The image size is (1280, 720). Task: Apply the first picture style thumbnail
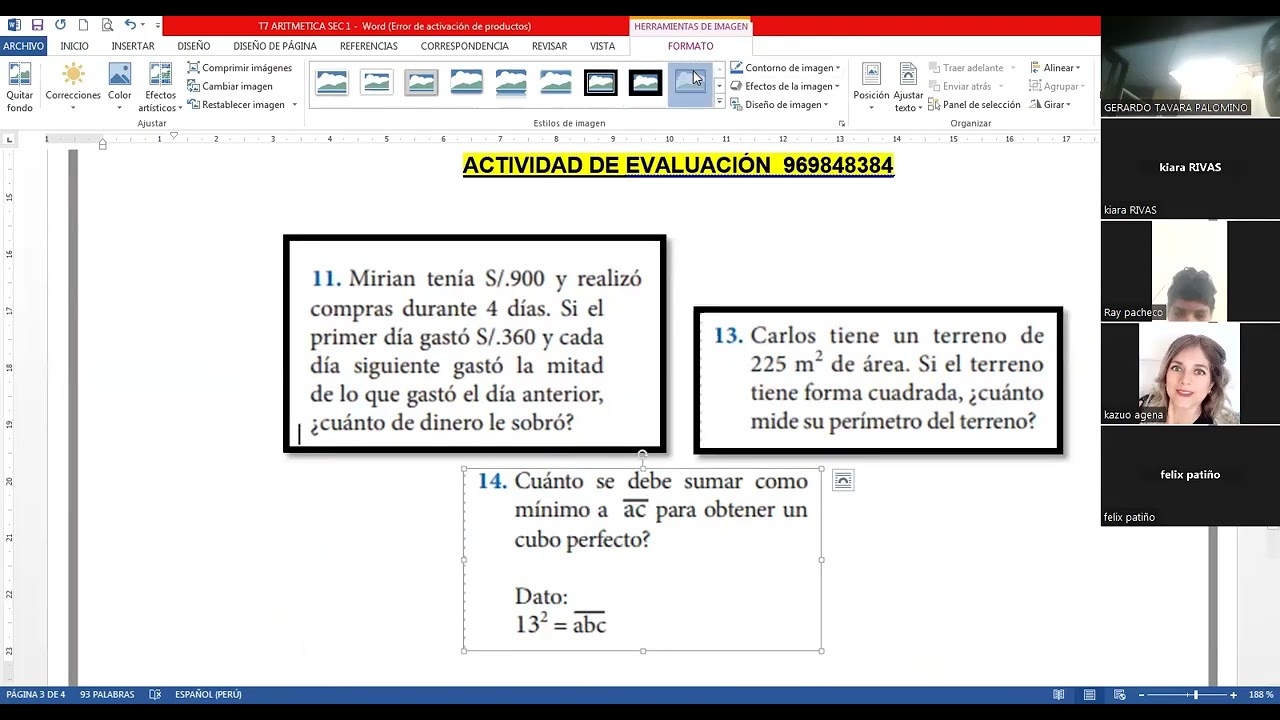click(x=331, y=82)
